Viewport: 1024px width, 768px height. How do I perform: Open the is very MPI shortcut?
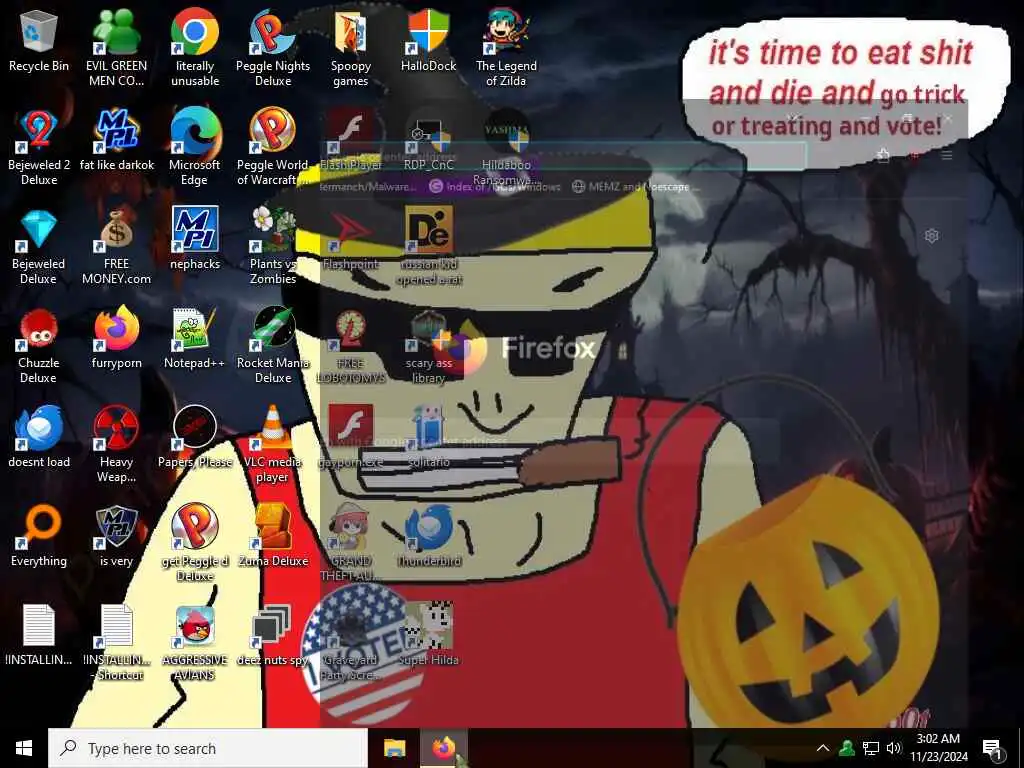pos(116,536)
